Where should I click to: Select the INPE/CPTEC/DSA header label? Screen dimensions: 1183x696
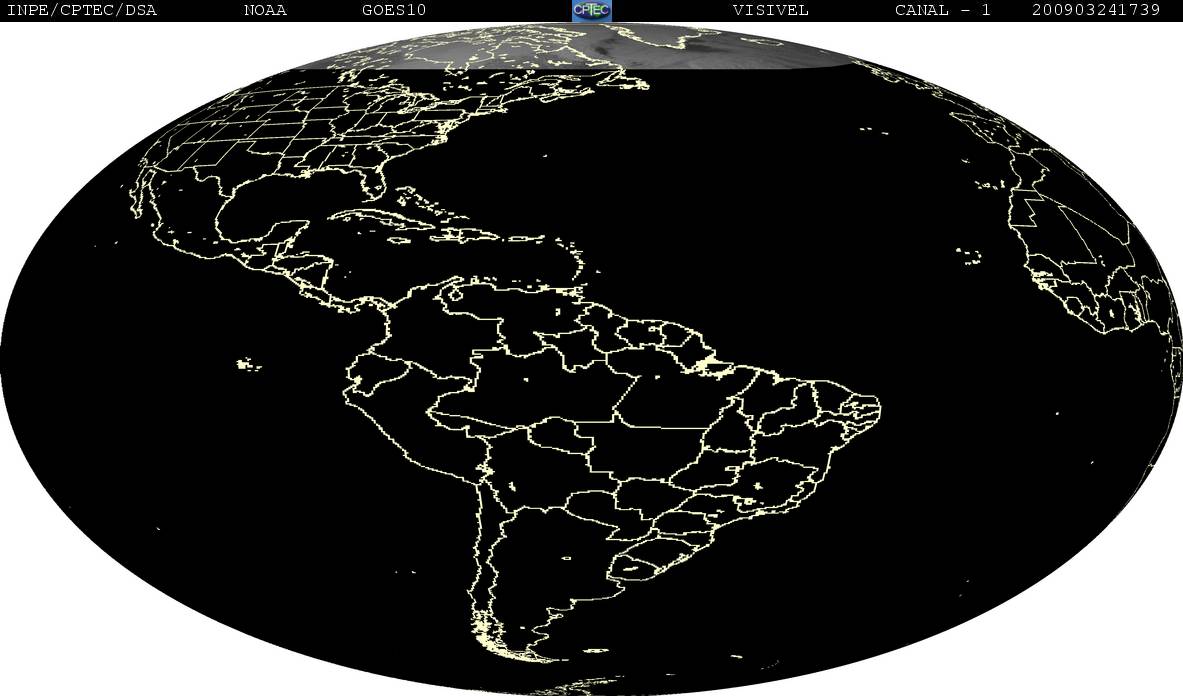pos(81,11)
